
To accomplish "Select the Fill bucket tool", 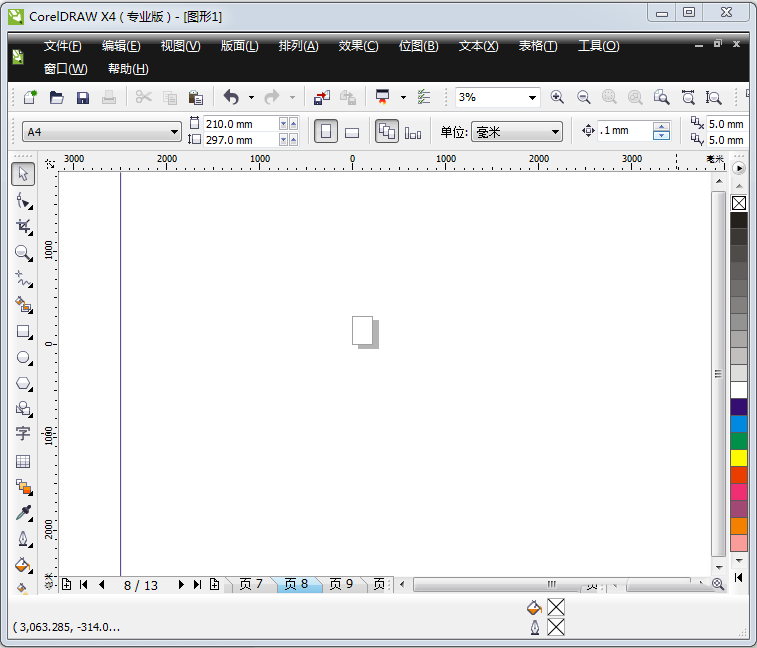I will pos(23,565).
